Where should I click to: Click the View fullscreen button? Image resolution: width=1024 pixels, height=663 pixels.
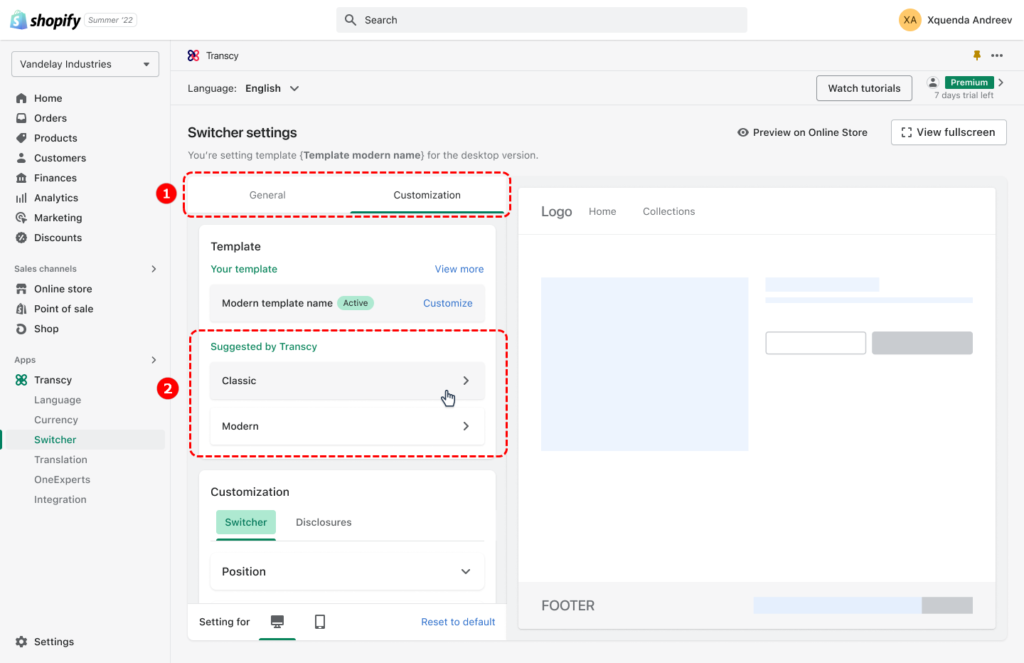(948, 133)
